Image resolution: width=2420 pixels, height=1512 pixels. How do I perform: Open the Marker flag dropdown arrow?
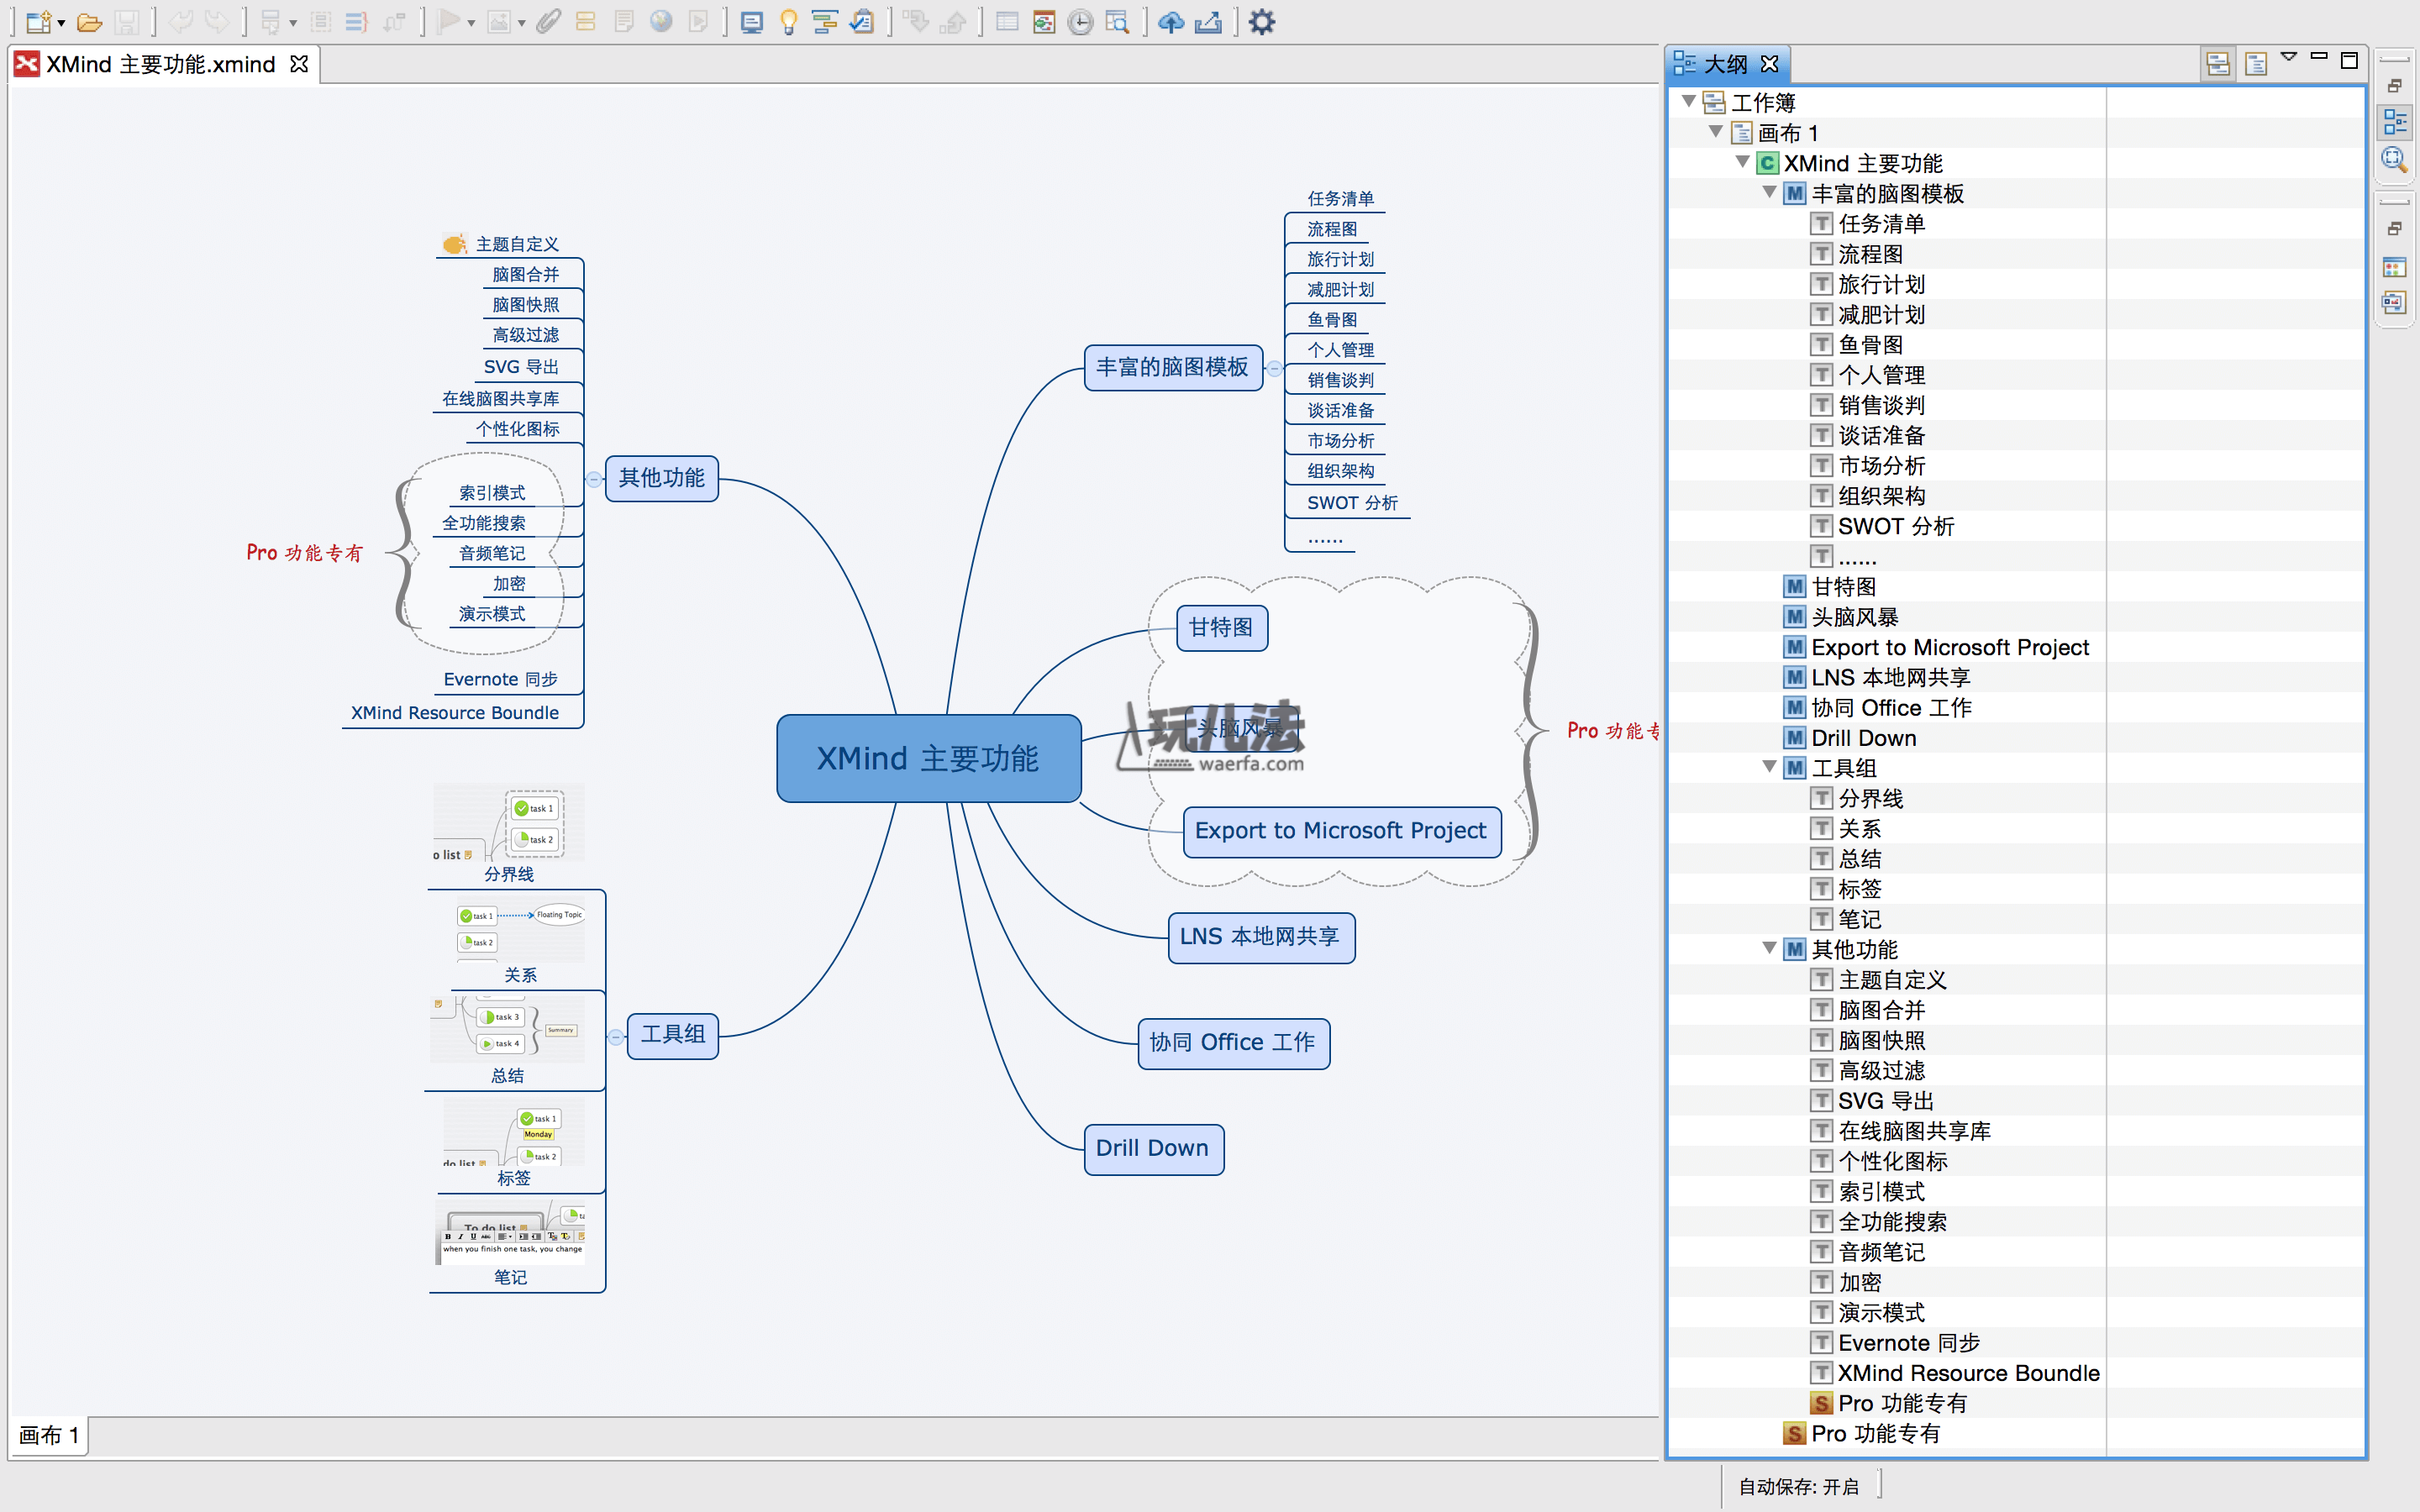471,23
